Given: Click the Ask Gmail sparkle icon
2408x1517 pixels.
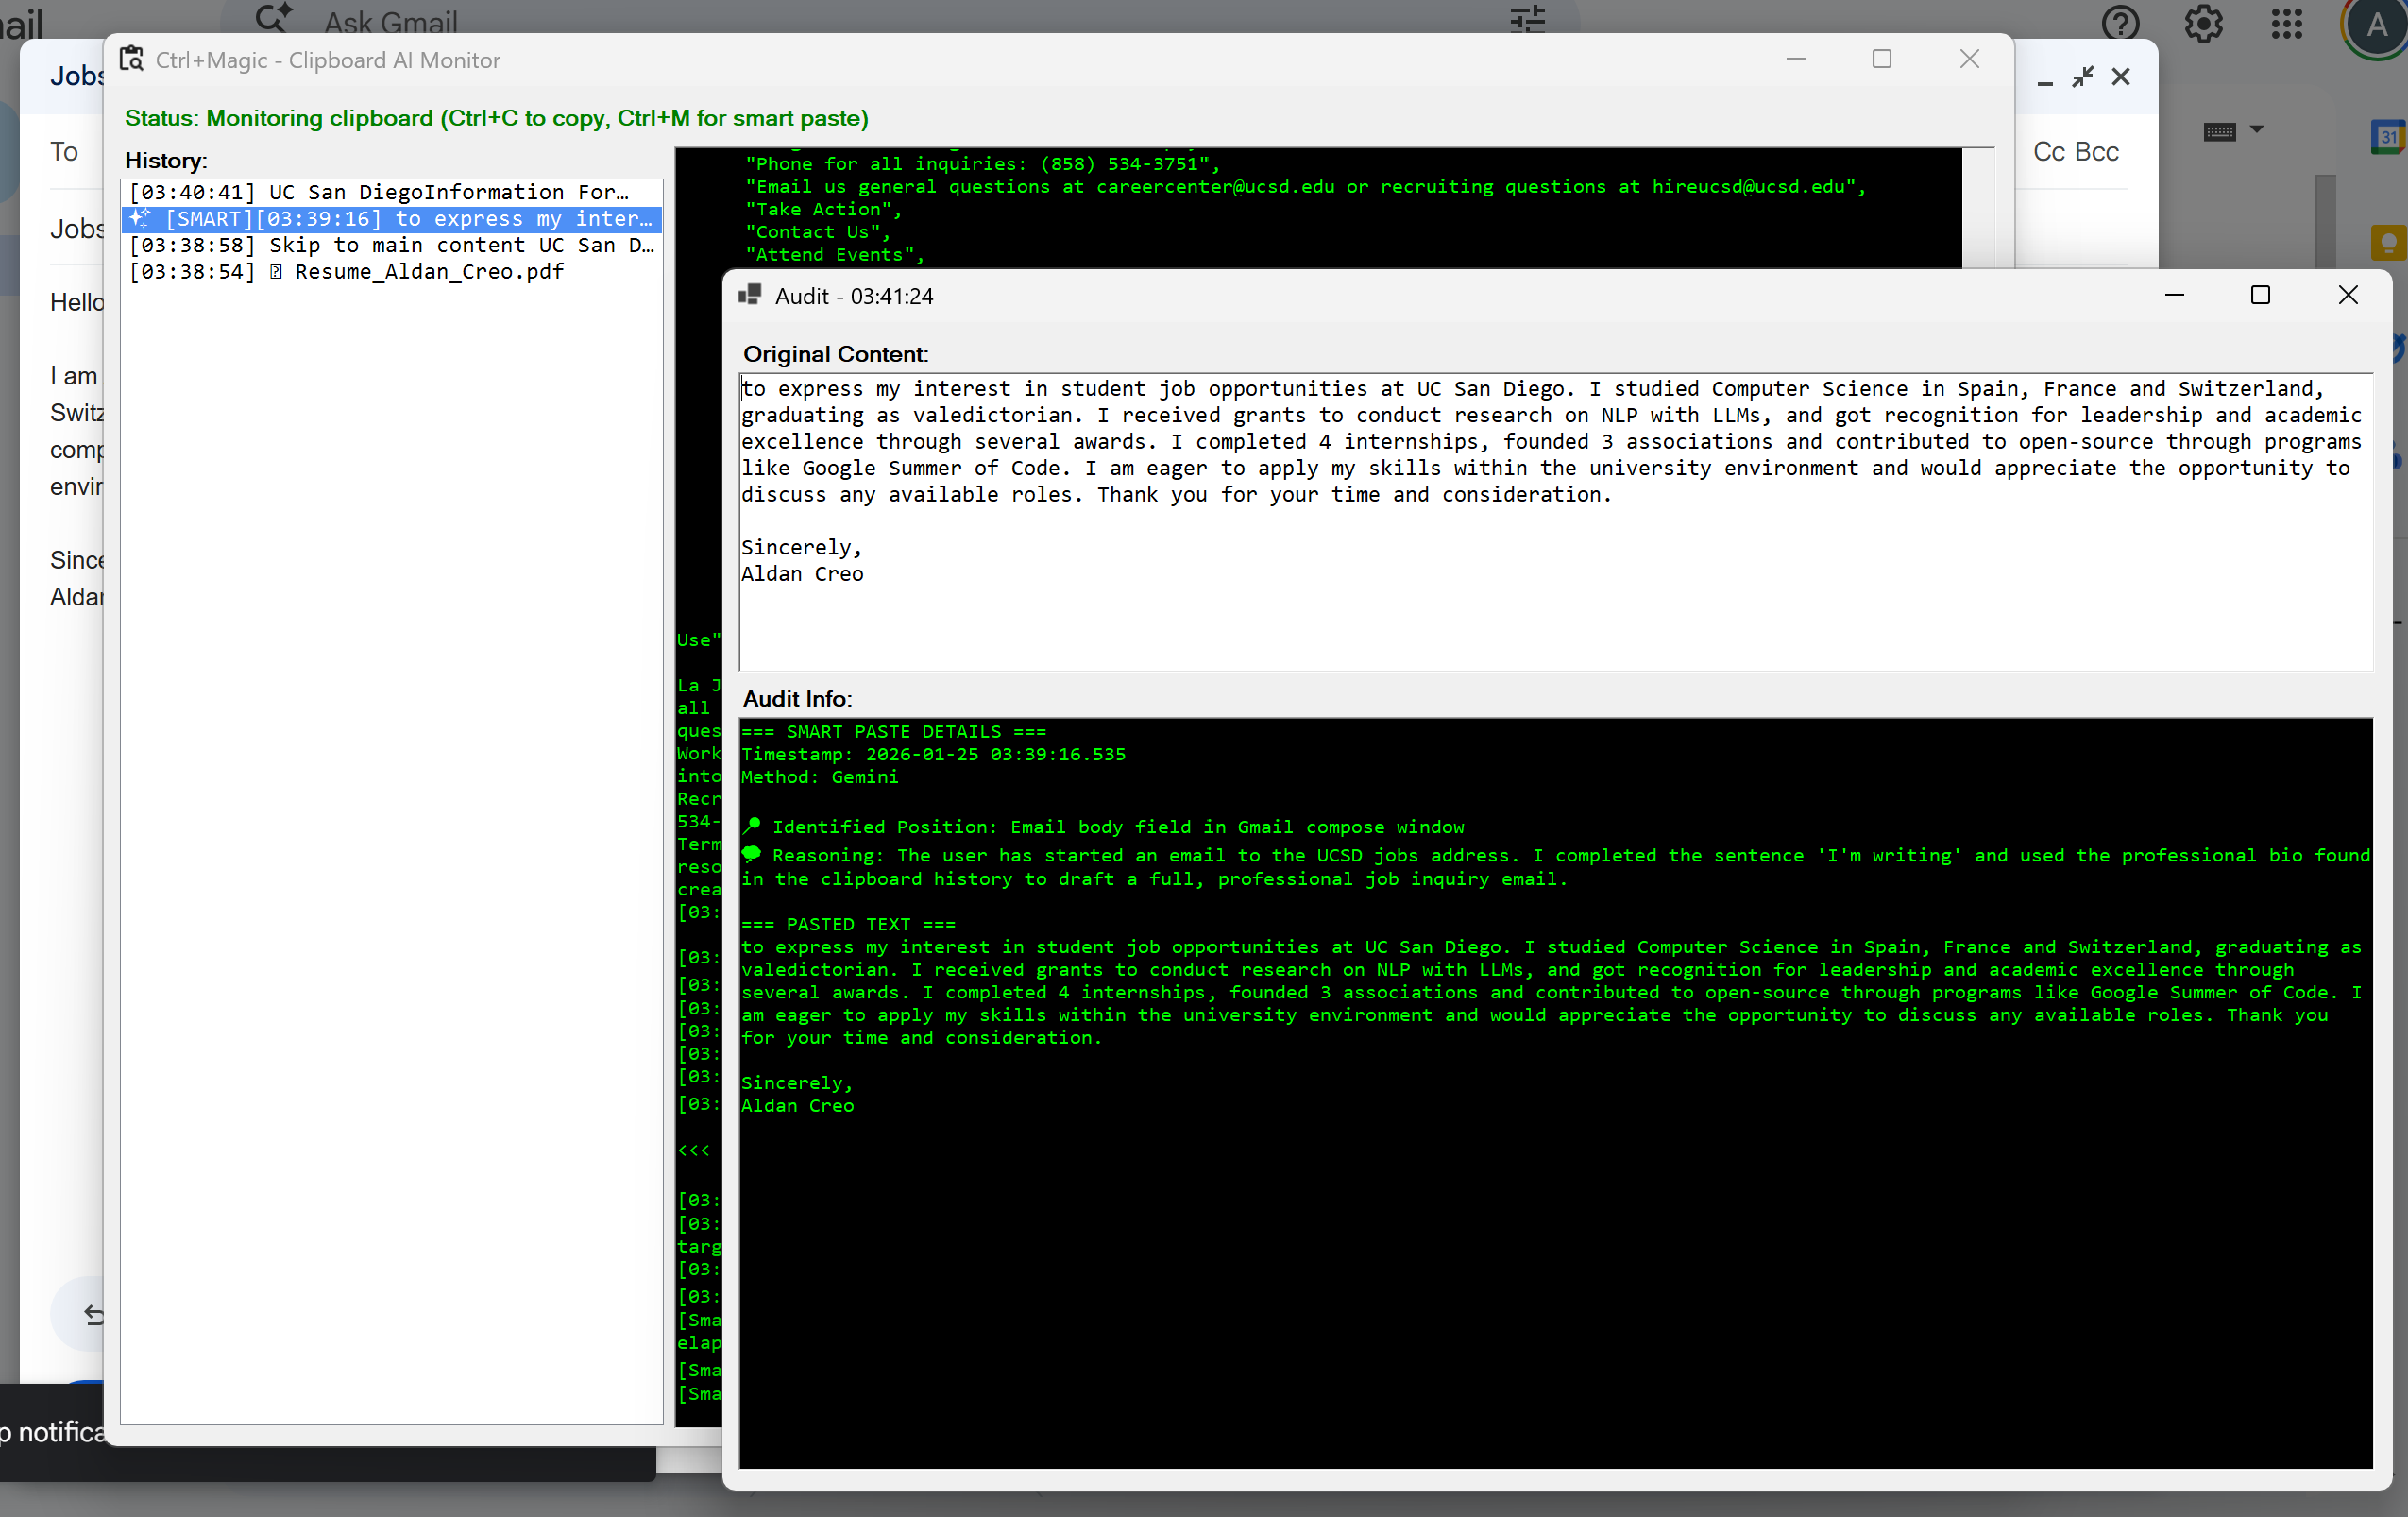Looking at the screenshot, I should tap(272, 18).
